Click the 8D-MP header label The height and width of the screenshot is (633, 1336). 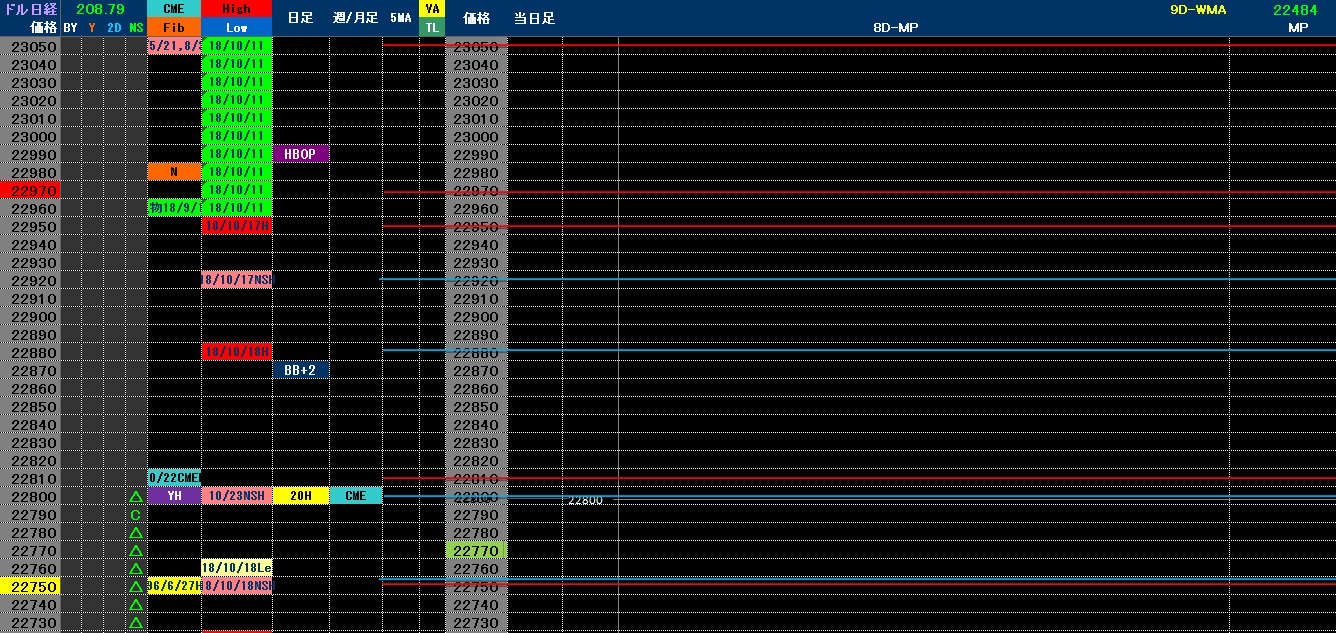(895, 28)
